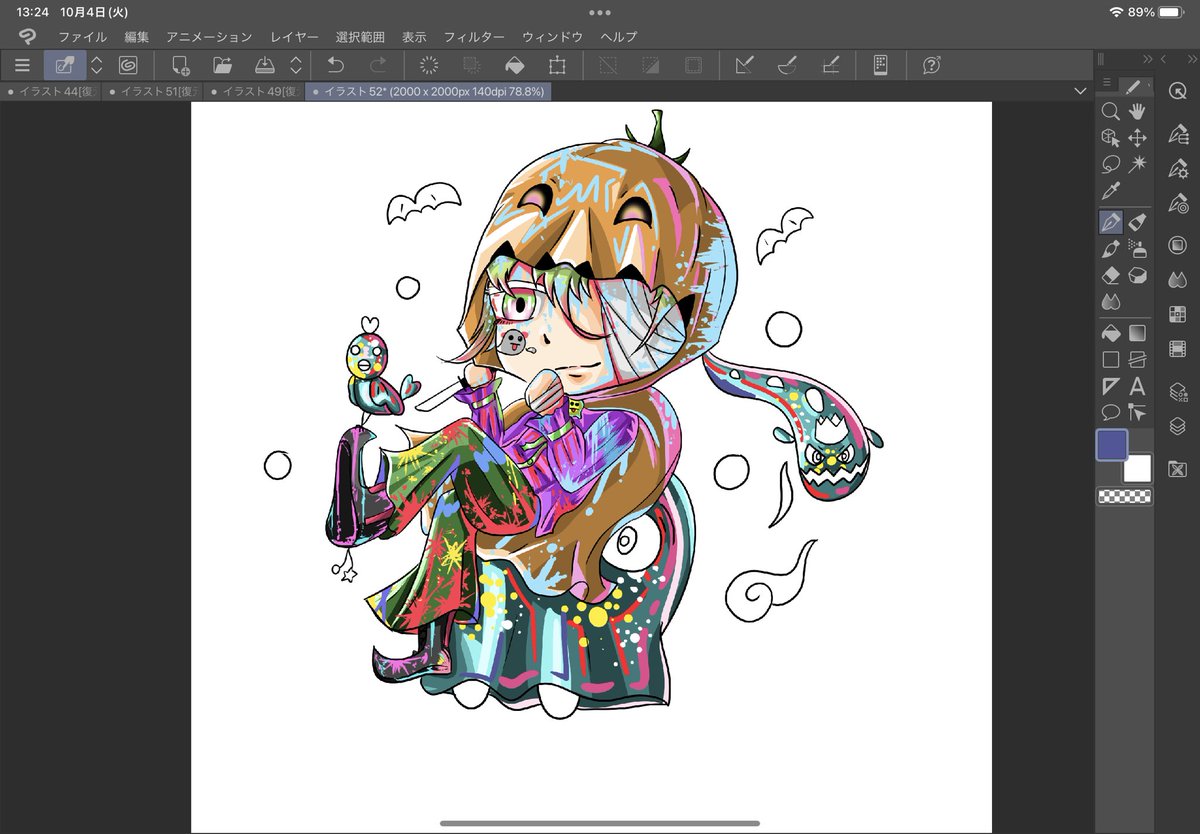The height and width of the screenshot is (834, 1200).
Task: Switch to イラスト 49 canvas tab
Action: (x=255, y=91)
